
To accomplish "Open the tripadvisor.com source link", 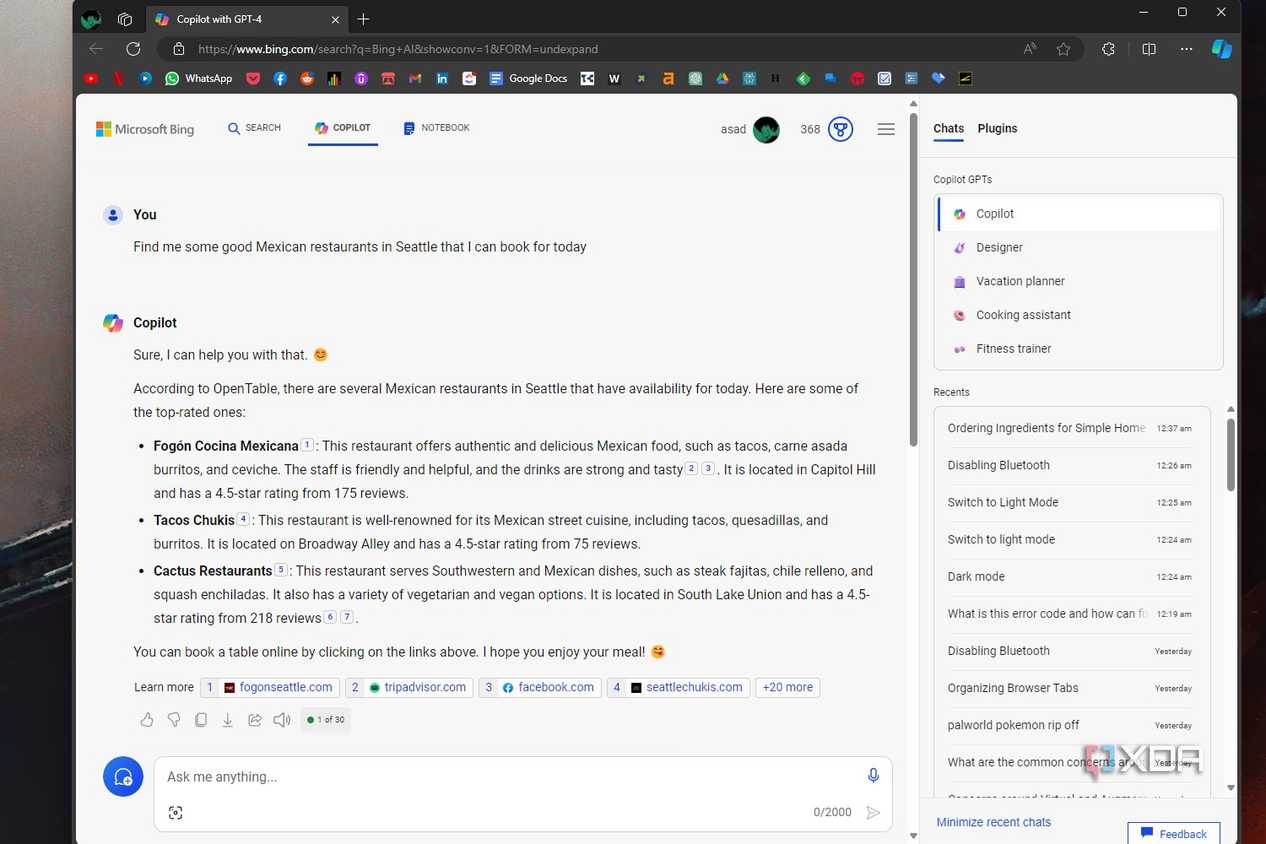I will point(408,688).
